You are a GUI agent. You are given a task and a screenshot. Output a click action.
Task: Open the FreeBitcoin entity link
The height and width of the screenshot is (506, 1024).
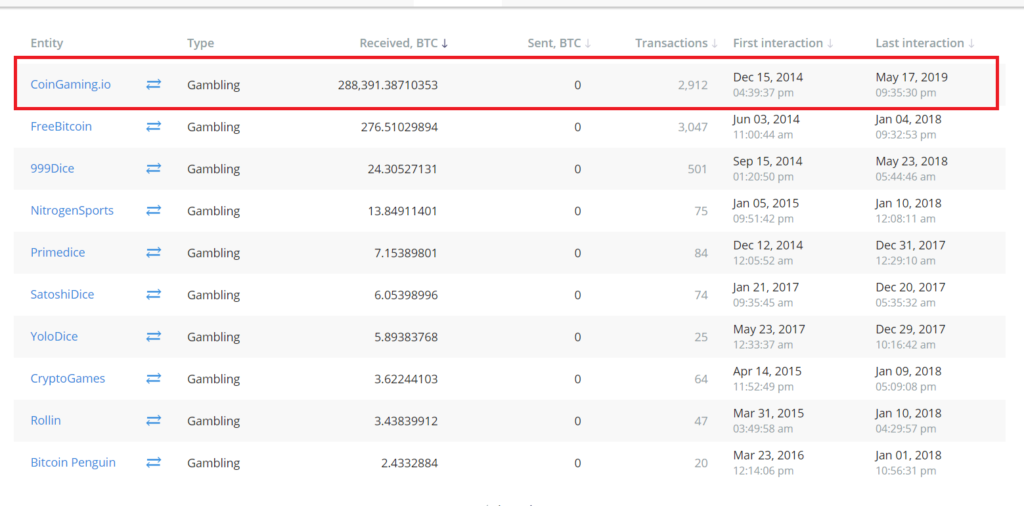(x=61, y=127)
